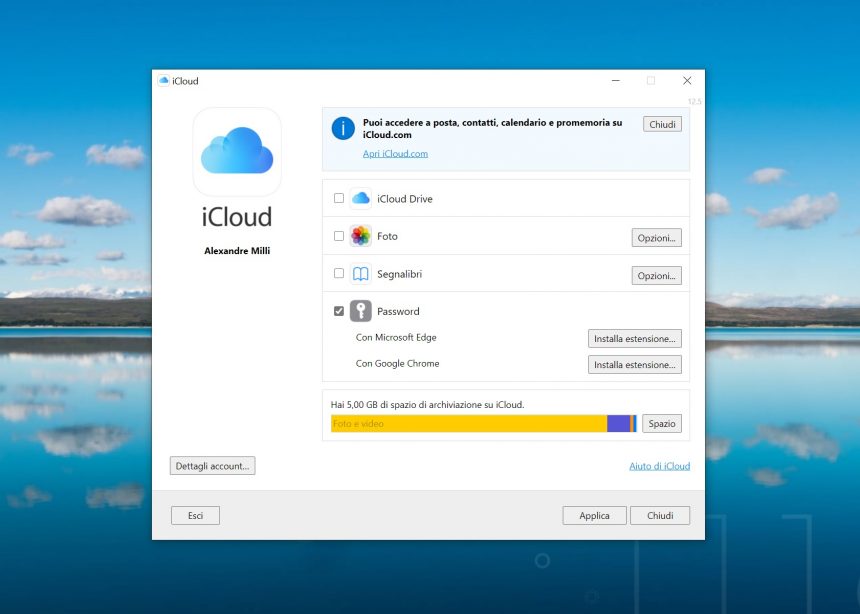Open Dettagli account
The width and height of the screenshot is (860, 614).
[x=212, y=466]
